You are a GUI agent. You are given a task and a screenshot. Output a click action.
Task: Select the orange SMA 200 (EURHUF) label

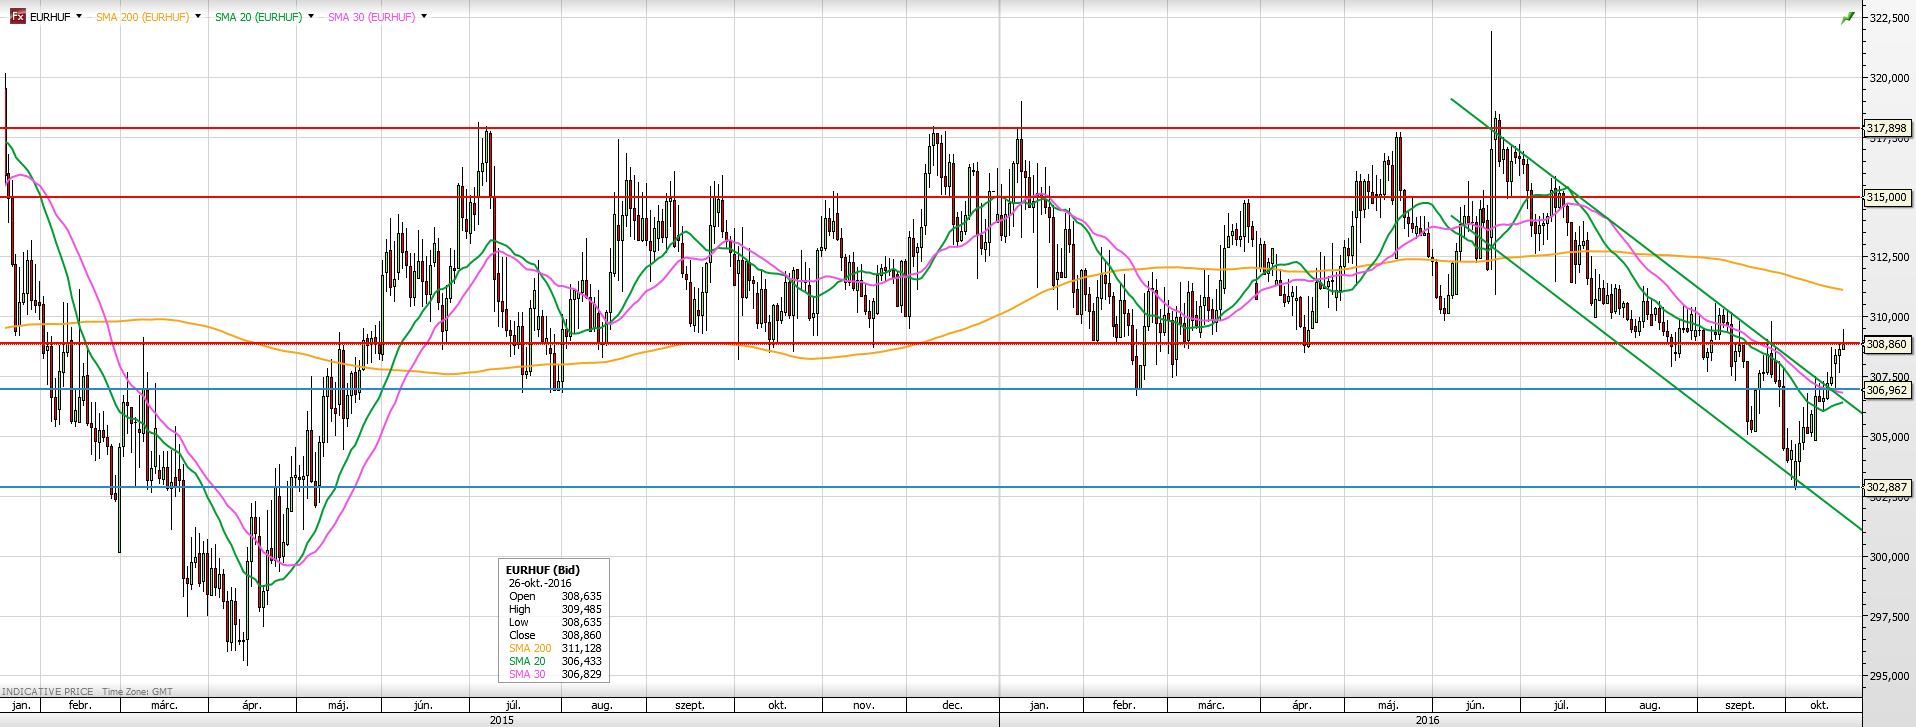point(142,17)
